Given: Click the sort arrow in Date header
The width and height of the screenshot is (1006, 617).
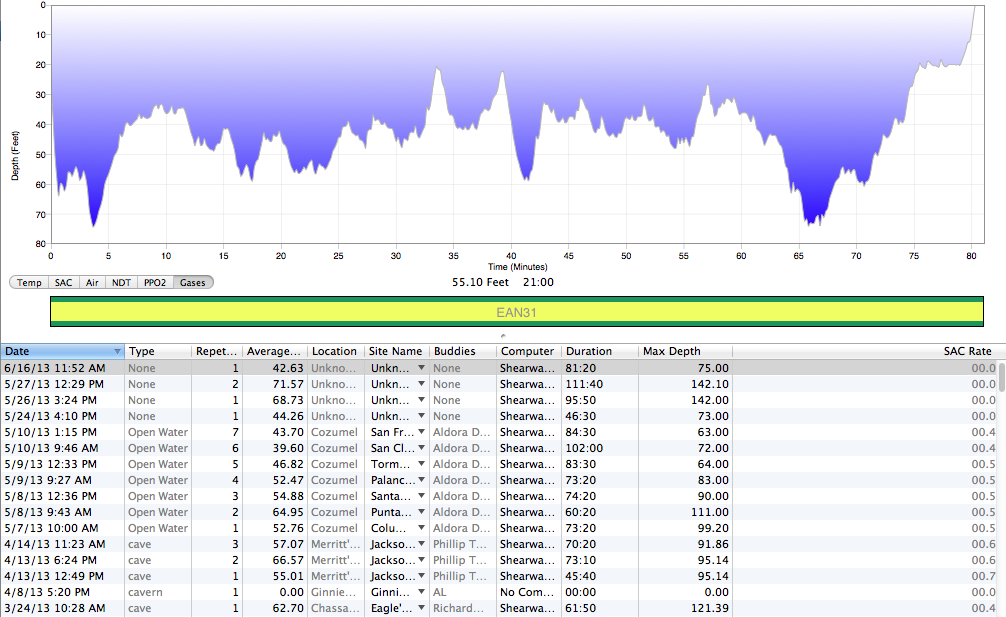Looking at the screenshot, I should tap(118, 352).
